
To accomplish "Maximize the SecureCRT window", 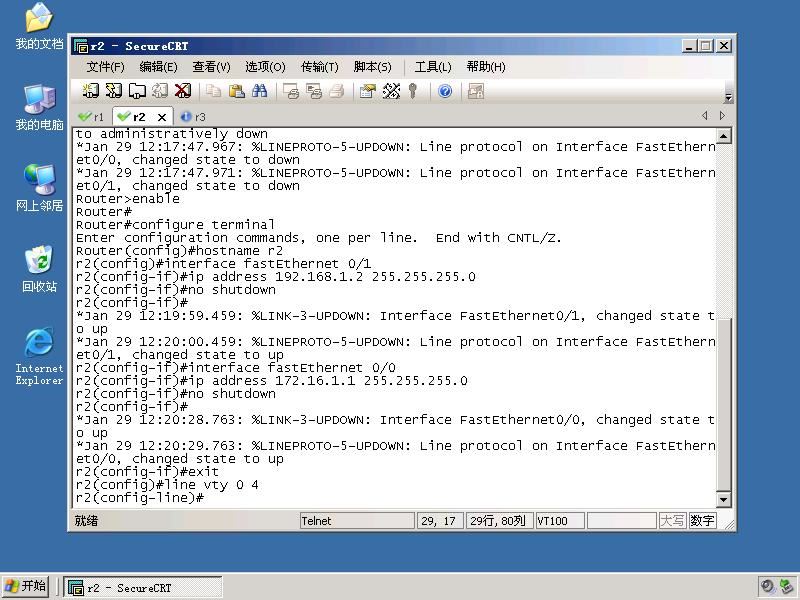I will coord(706,46).
